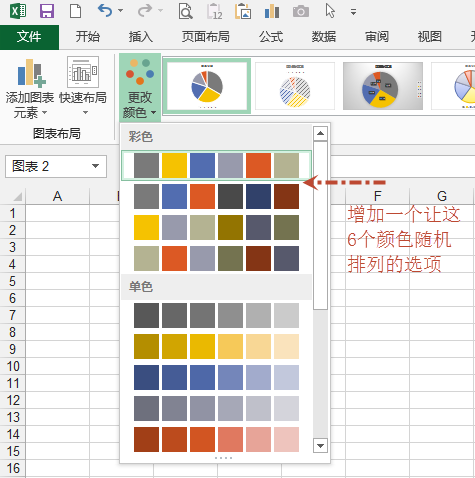Open 快速布局 dropdown
This screenshot has width=475, height=478.
[x=83, y=87]
